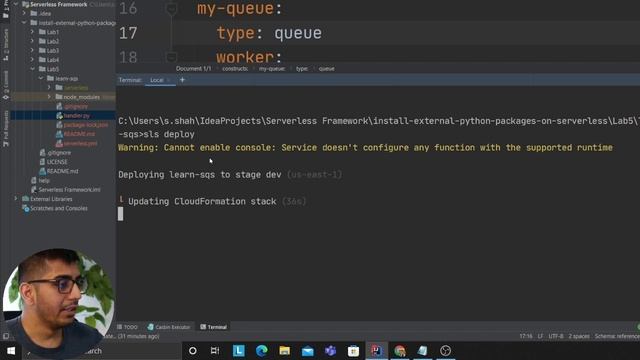Toggle code folding on line 18

171,57
